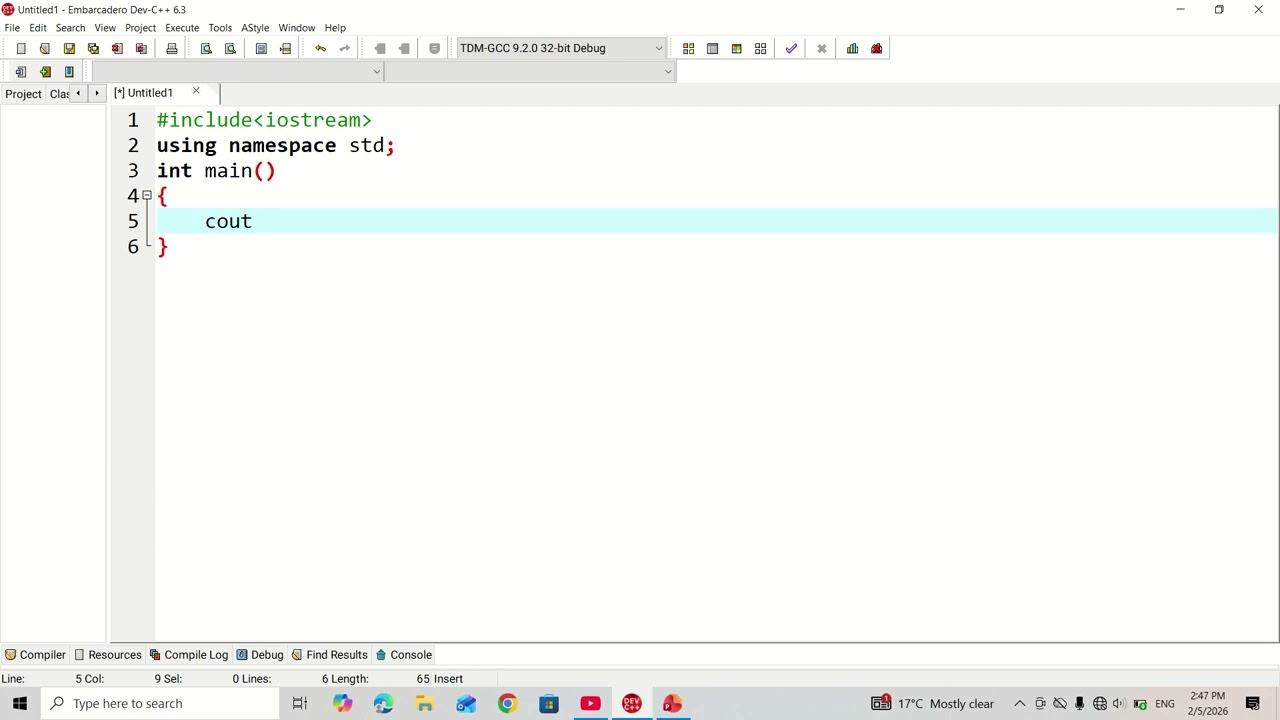Open the Tools menu
Screen dimensions: 1280x720
(x=220, y=27)
